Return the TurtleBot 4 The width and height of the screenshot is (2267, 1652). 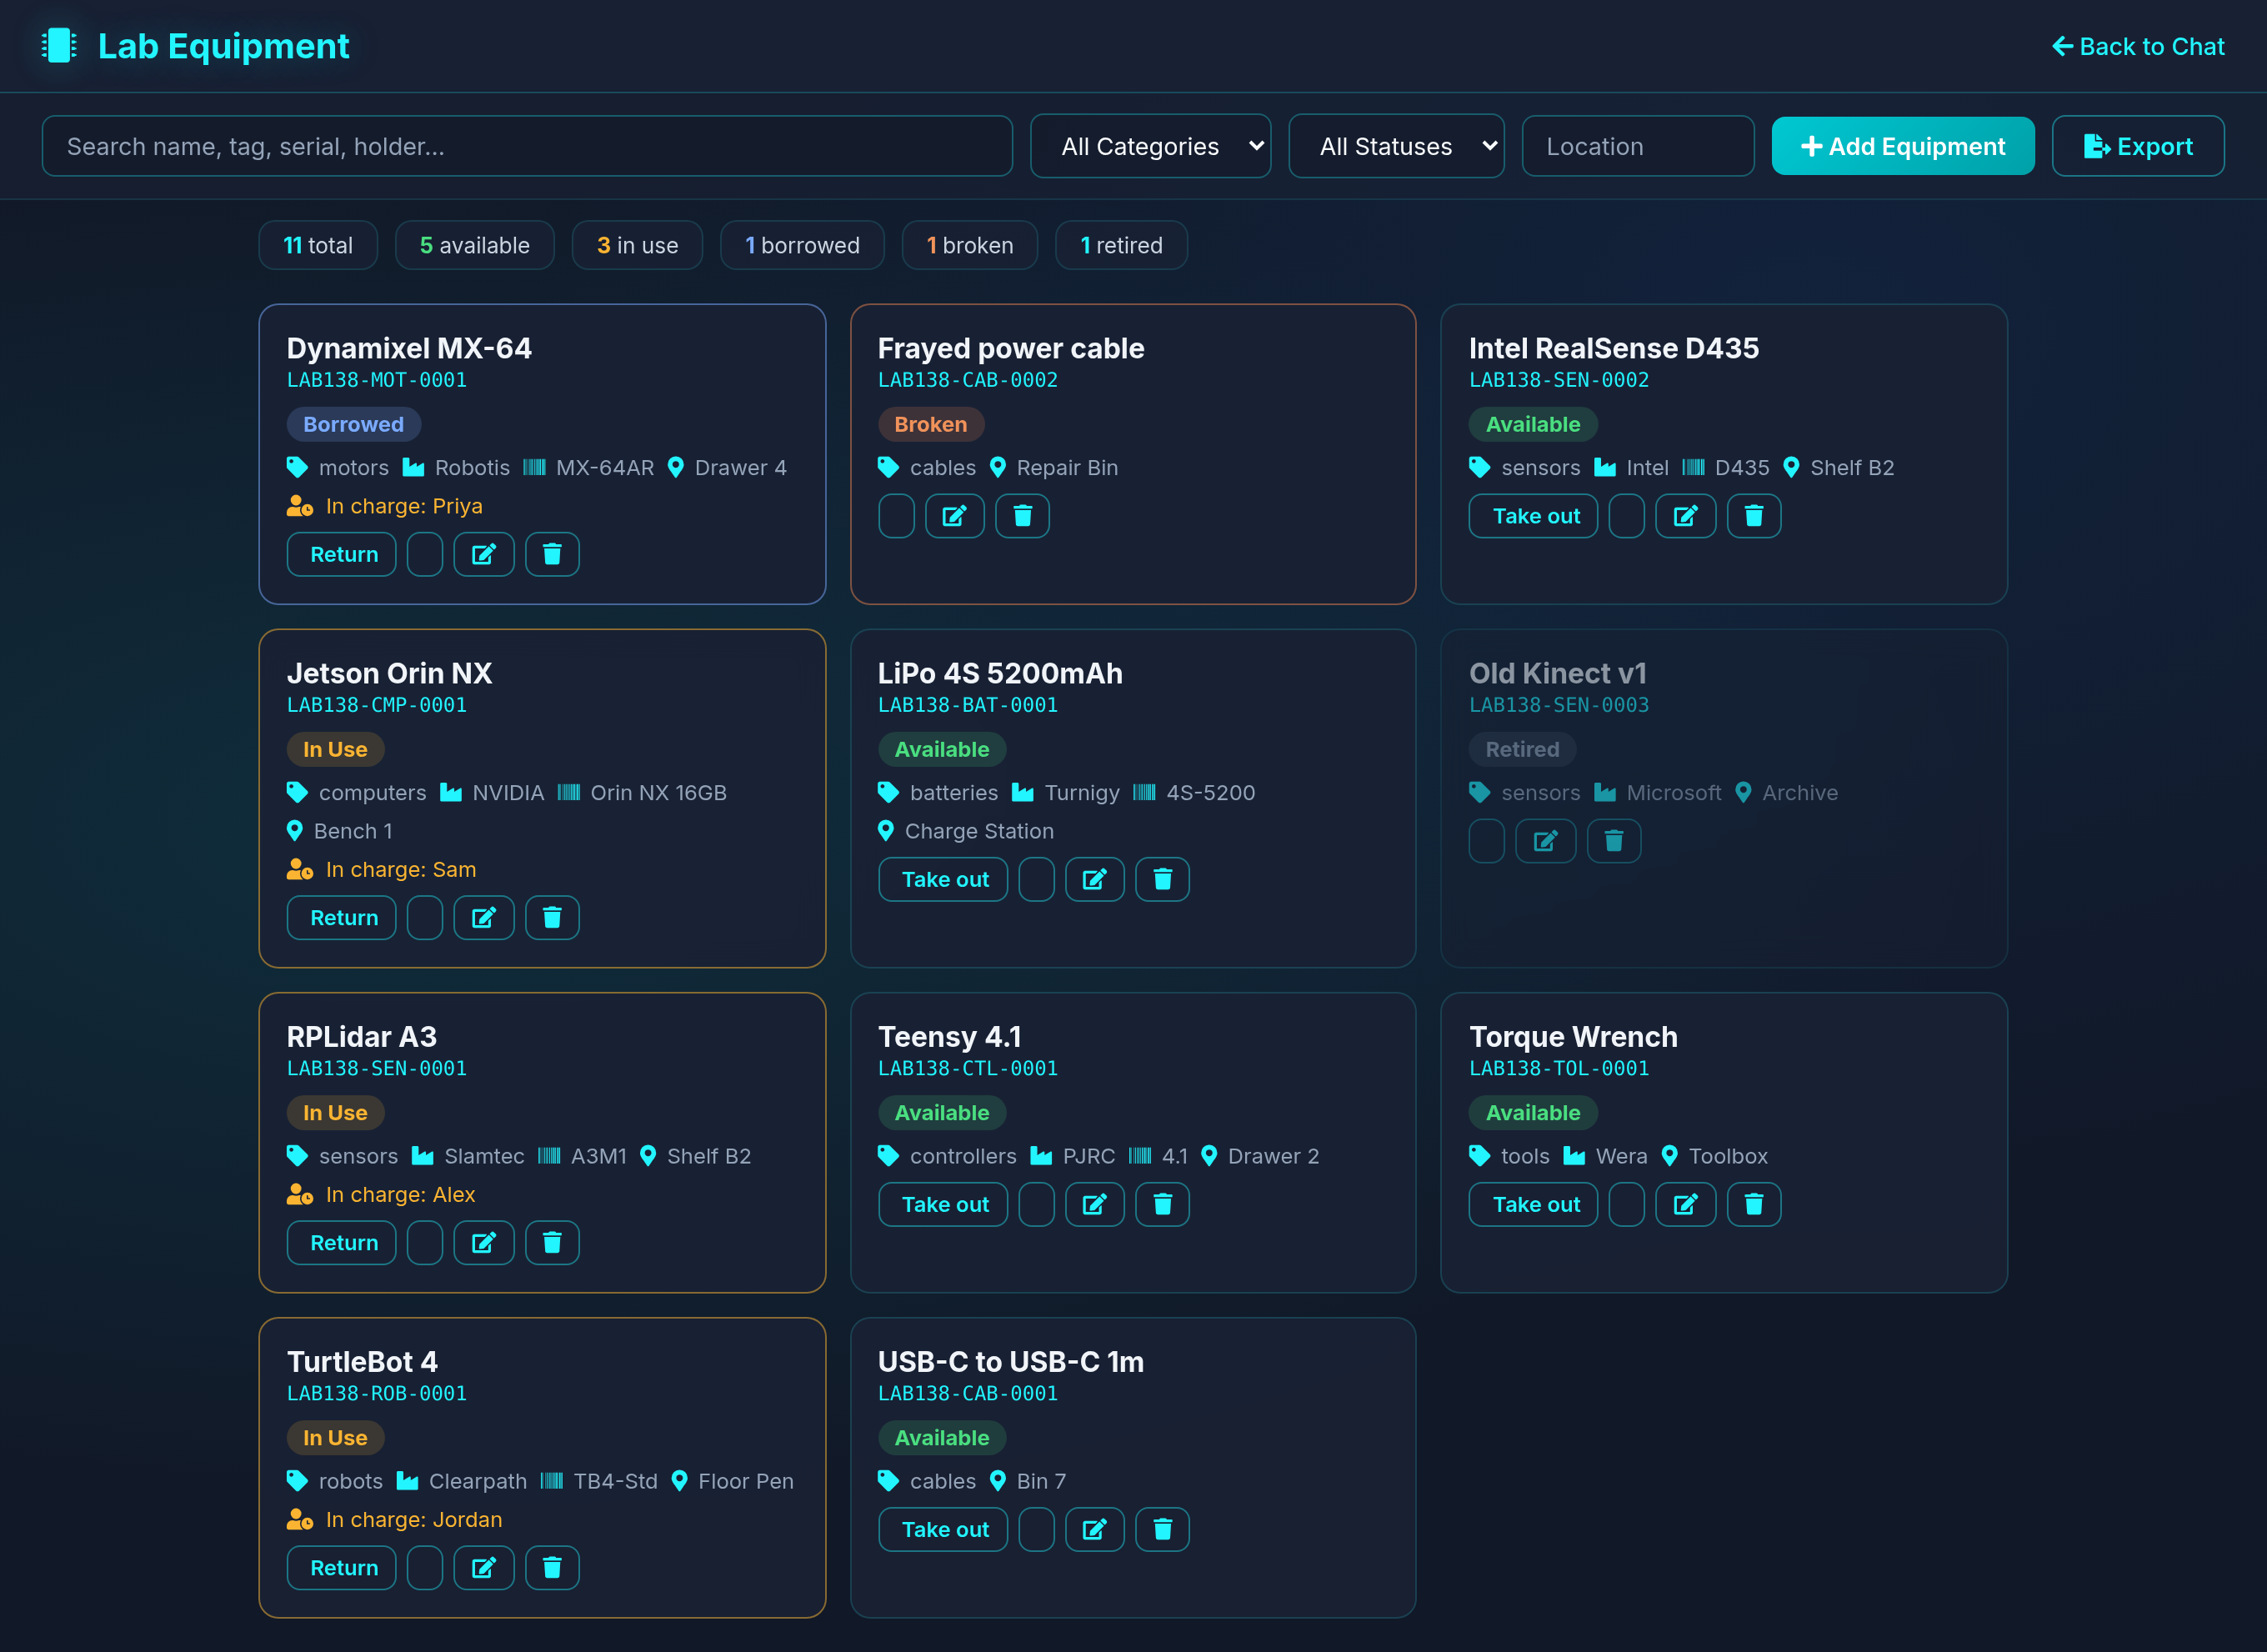(342, 1567)
